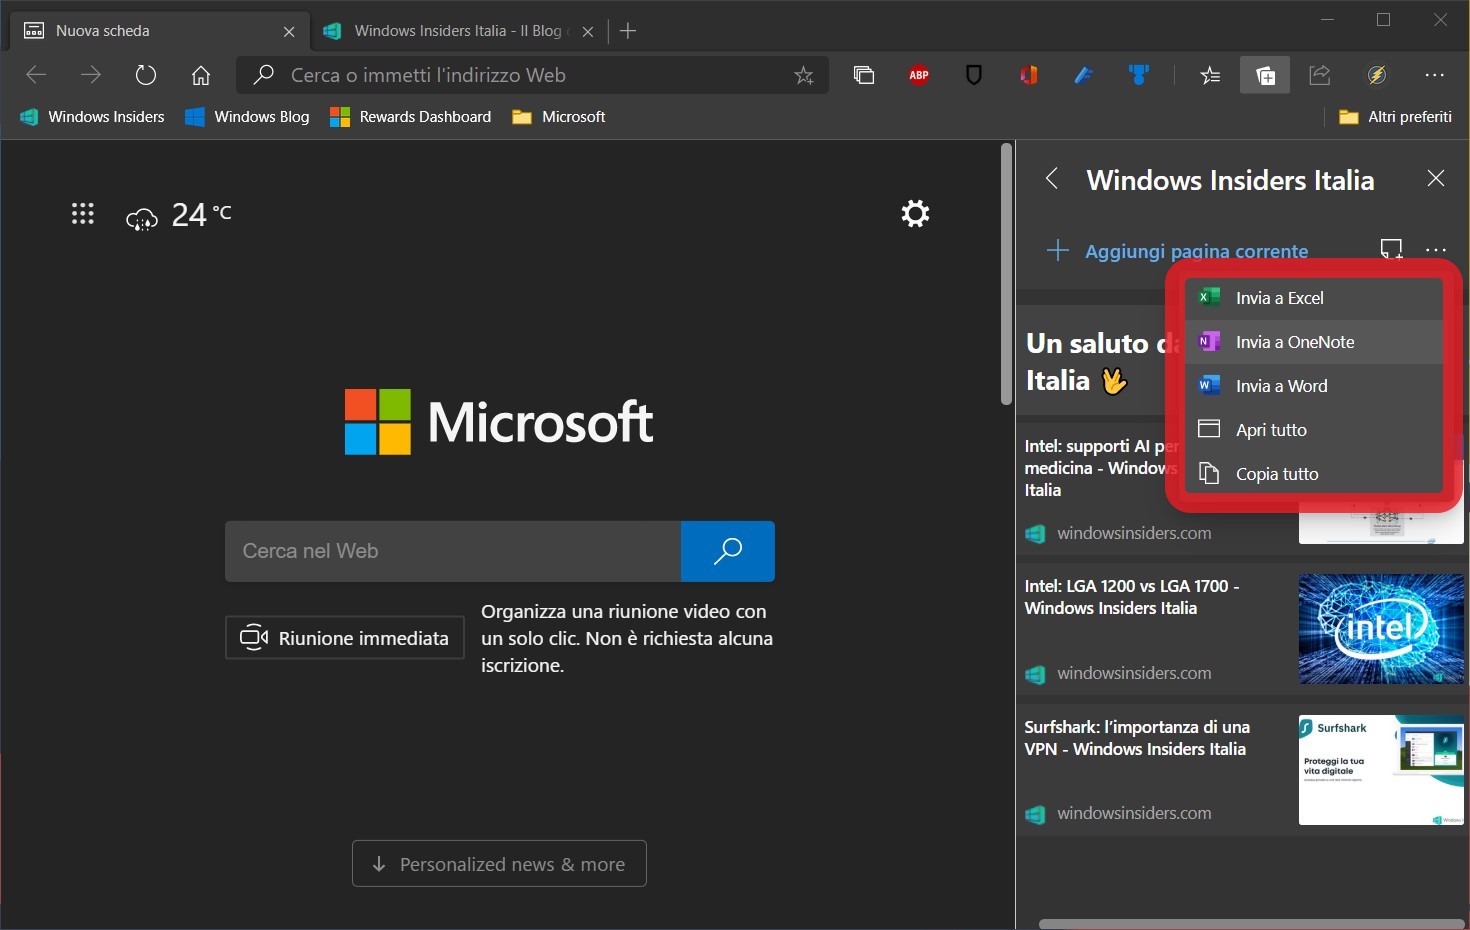This screenshot has height=930, width=1470.
Task: Toggle the Collections panel button
Action: coord(1265,75)
